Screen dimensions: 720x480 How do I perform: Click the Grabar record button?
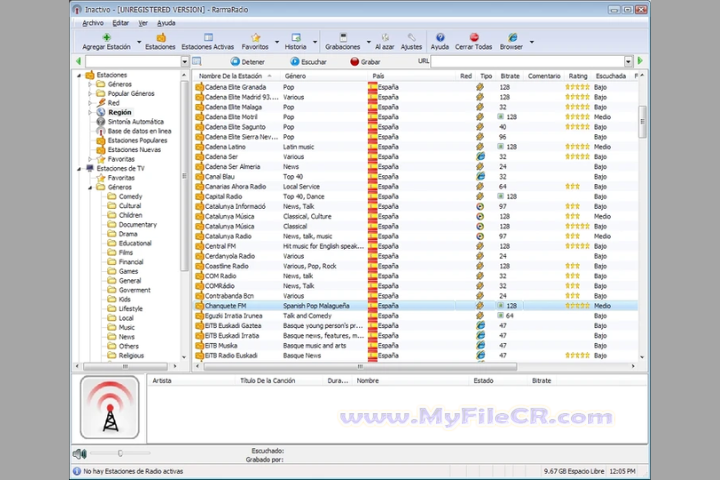365,62
